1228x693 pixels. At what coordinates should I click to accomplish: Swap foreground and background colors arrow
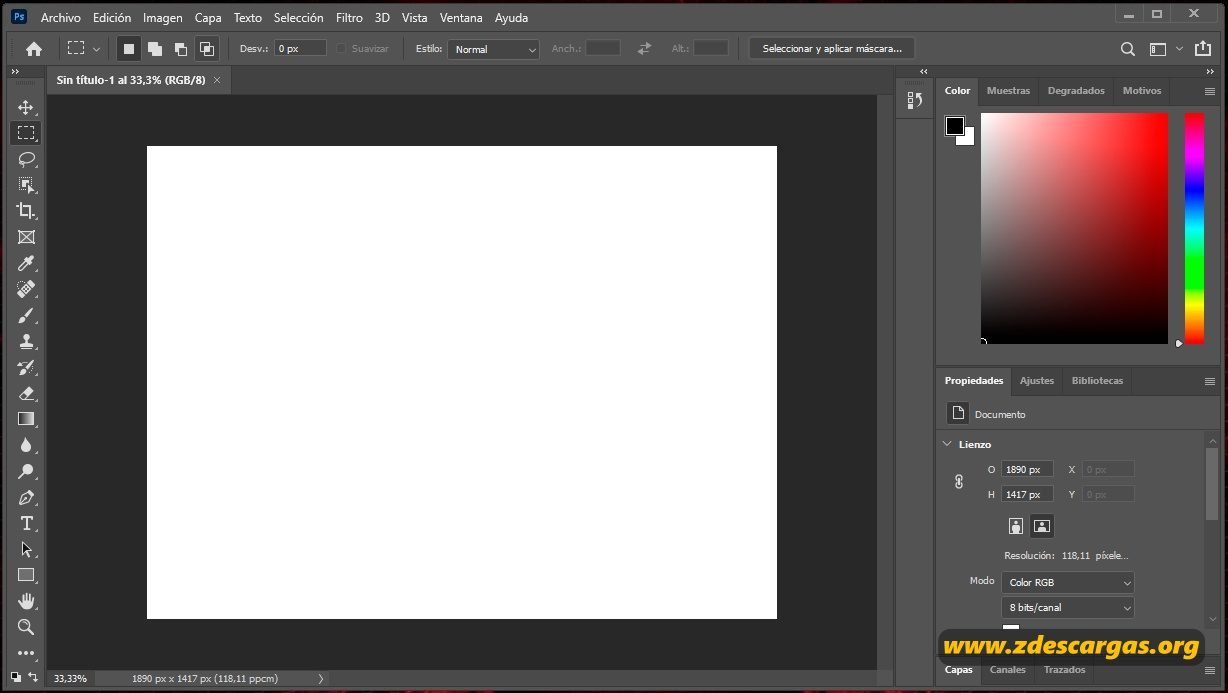tap(32, 677)
